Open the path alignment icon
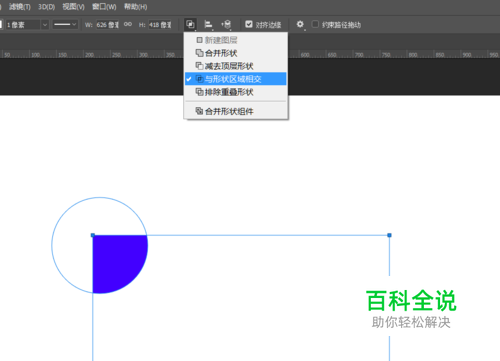The width and height of the screenshot is (500, 361). click(209, 24)
